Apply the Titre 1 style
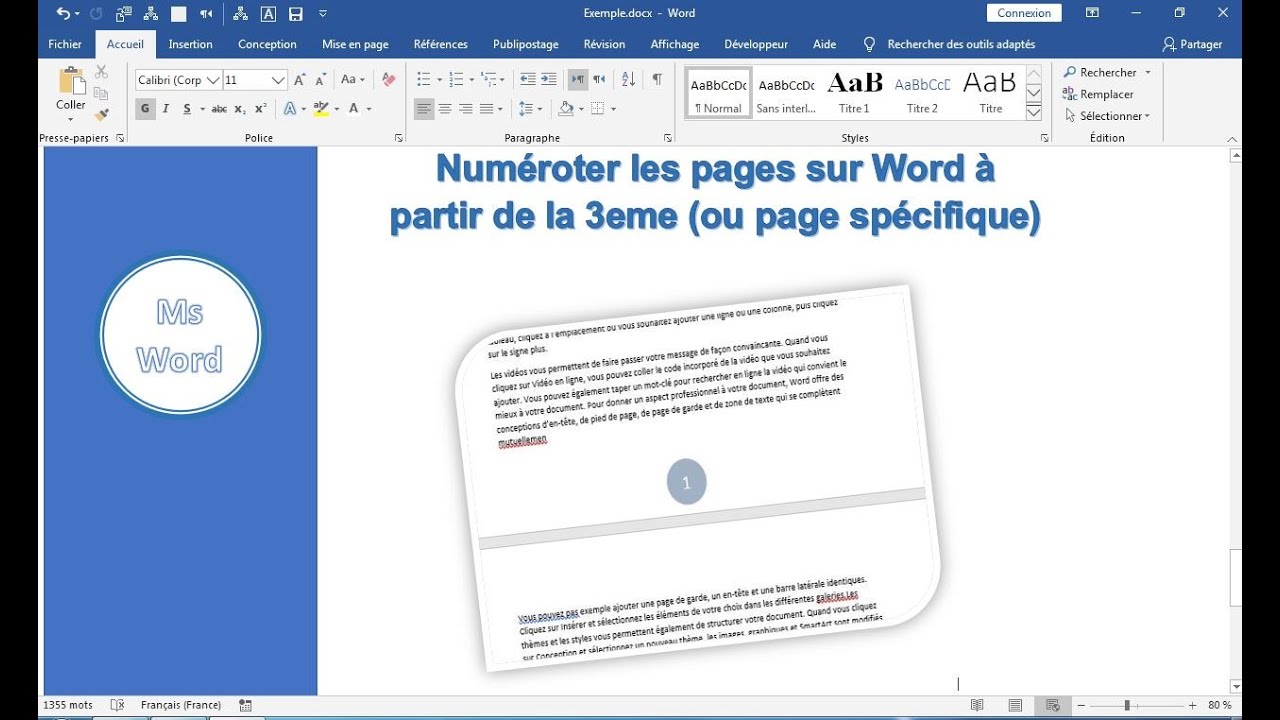1280x720 pixels. [854, 93]
